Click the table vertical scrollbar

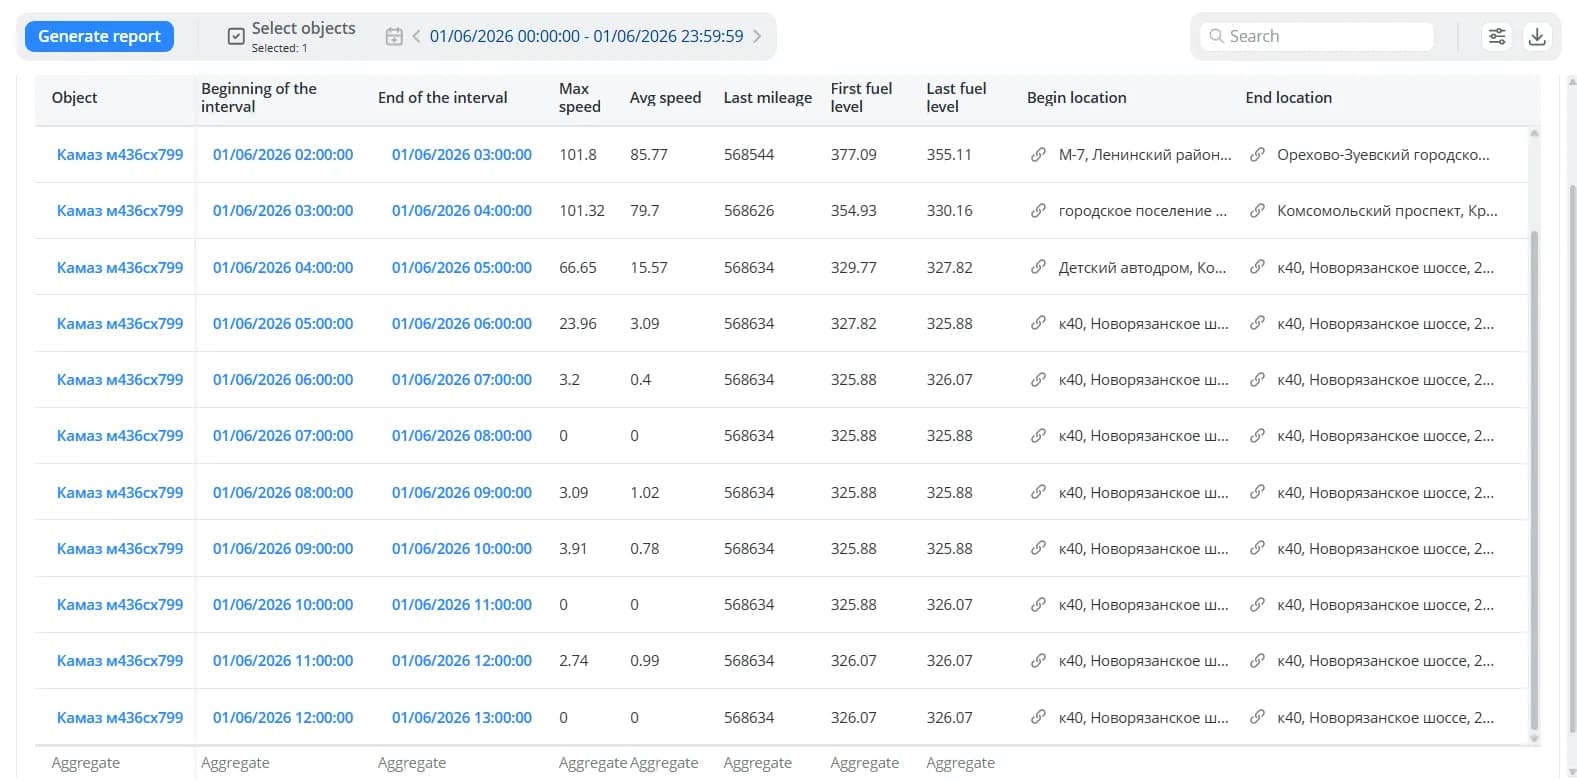pyautogui.click(x=1534, y=480)
